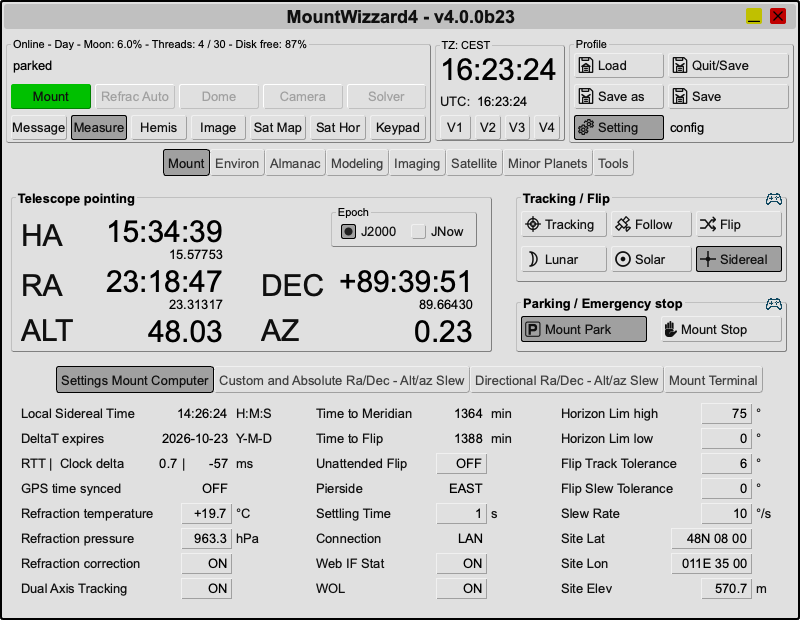
Task: Click the Save as profile button
Action: (x=618, y=96)
